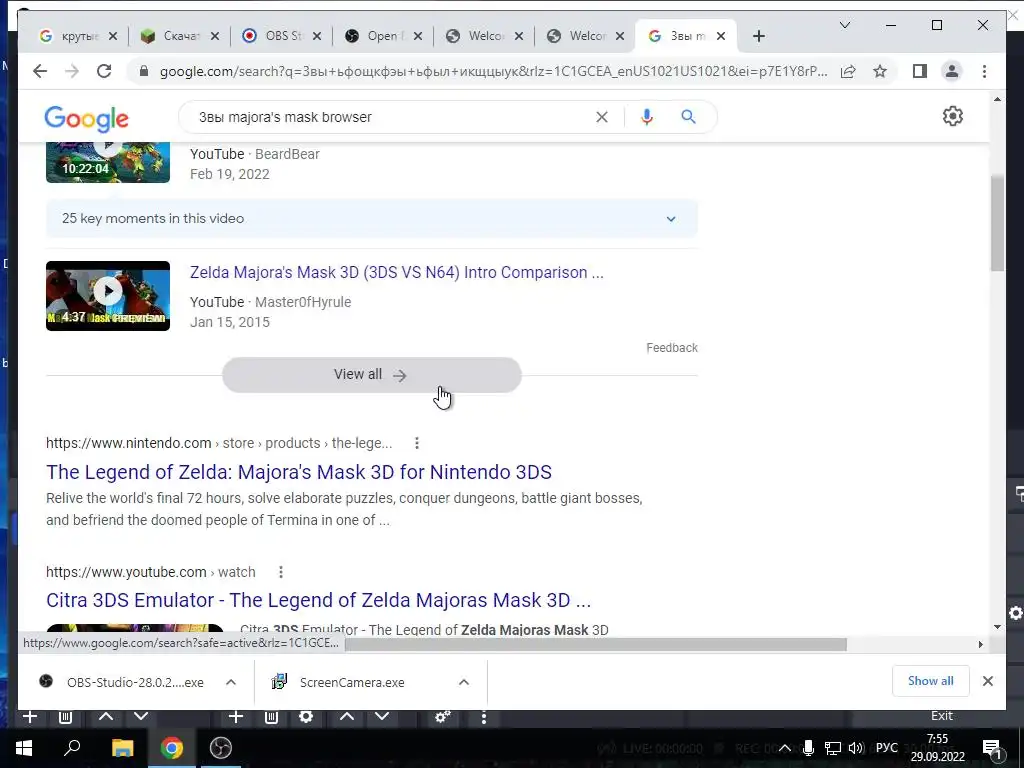Play the Intro Comparison video thumbnail
Image resolution: width=1024 pixels, height=768 pixels.
[x=108, y=296]
